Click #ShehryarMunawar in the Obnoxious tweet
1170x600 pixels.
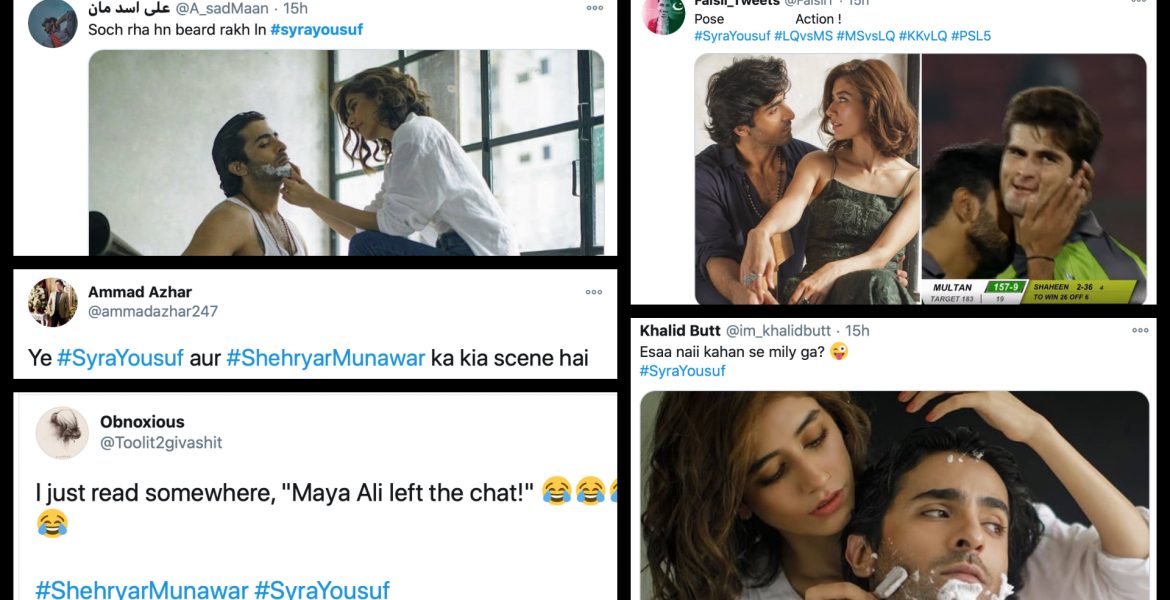[141, 589]
